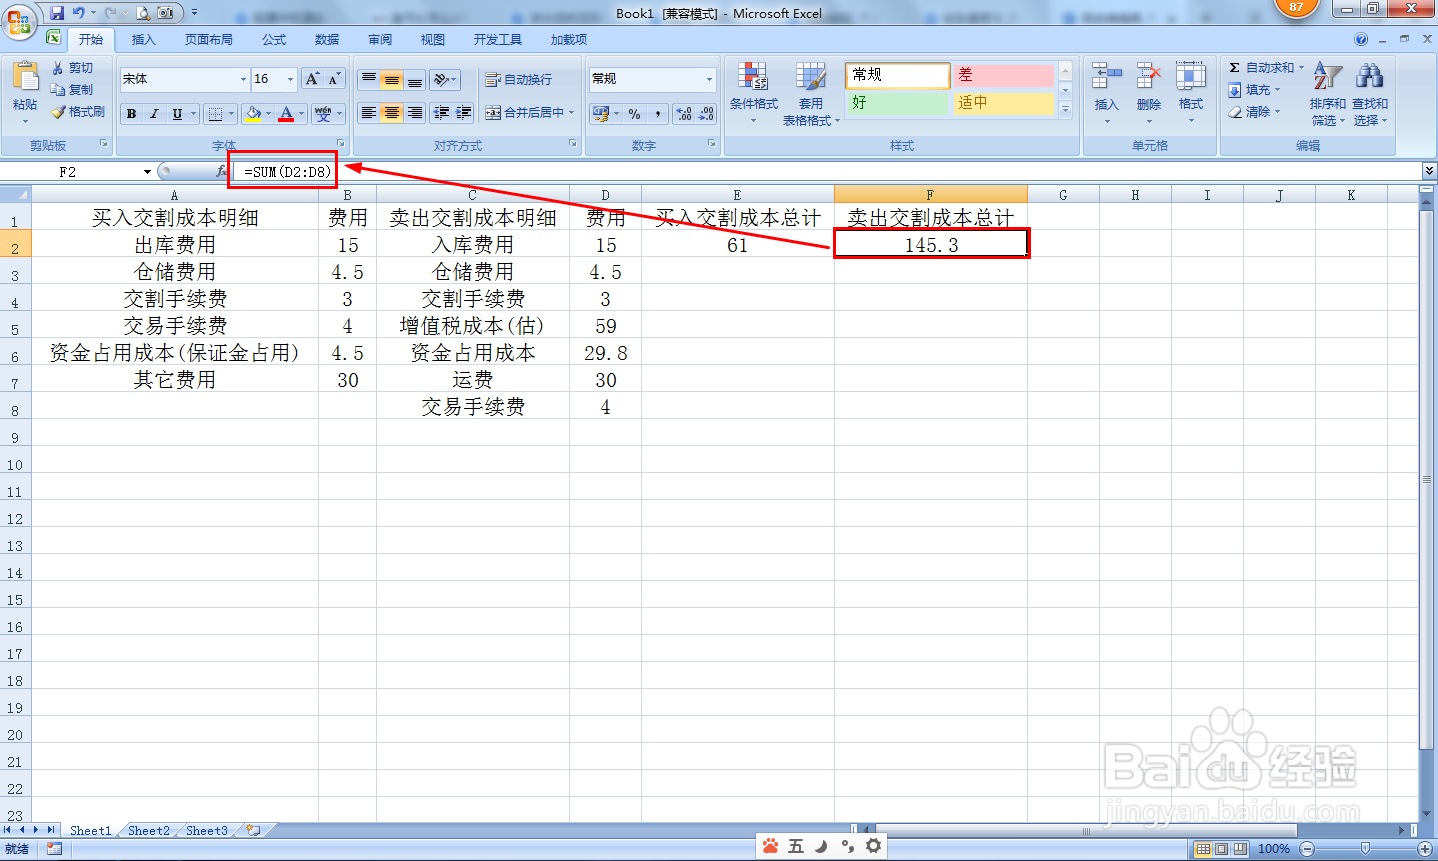The width and height of the screenshot is (1438, 861).
Task: Click the fill color paint bucket
Action: click(x=254, y=114)
